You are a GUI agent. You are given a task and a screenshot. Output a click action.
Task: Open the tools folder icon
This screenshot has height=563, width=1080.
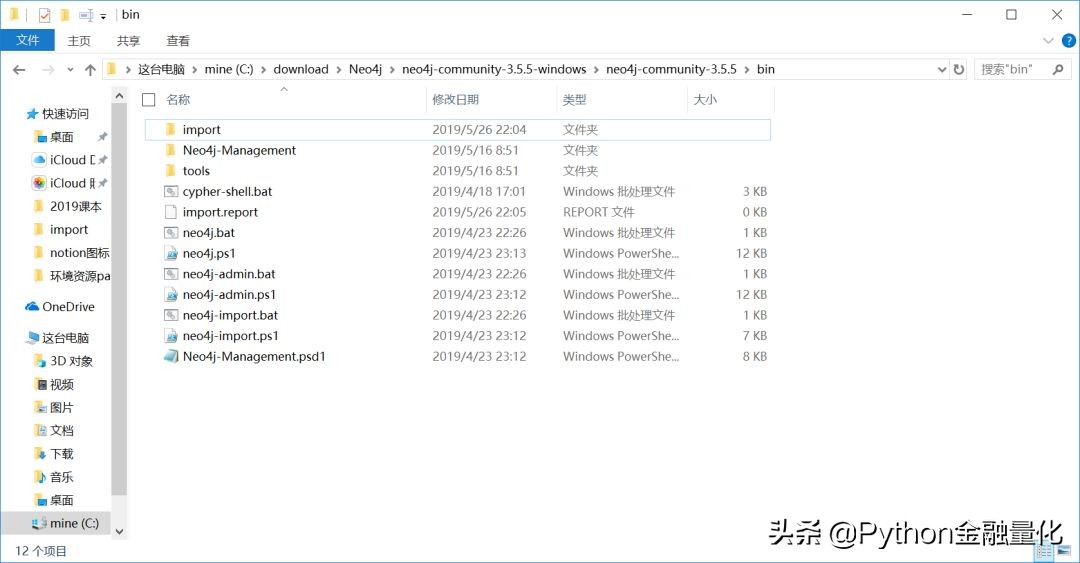[x=171, y=171]
